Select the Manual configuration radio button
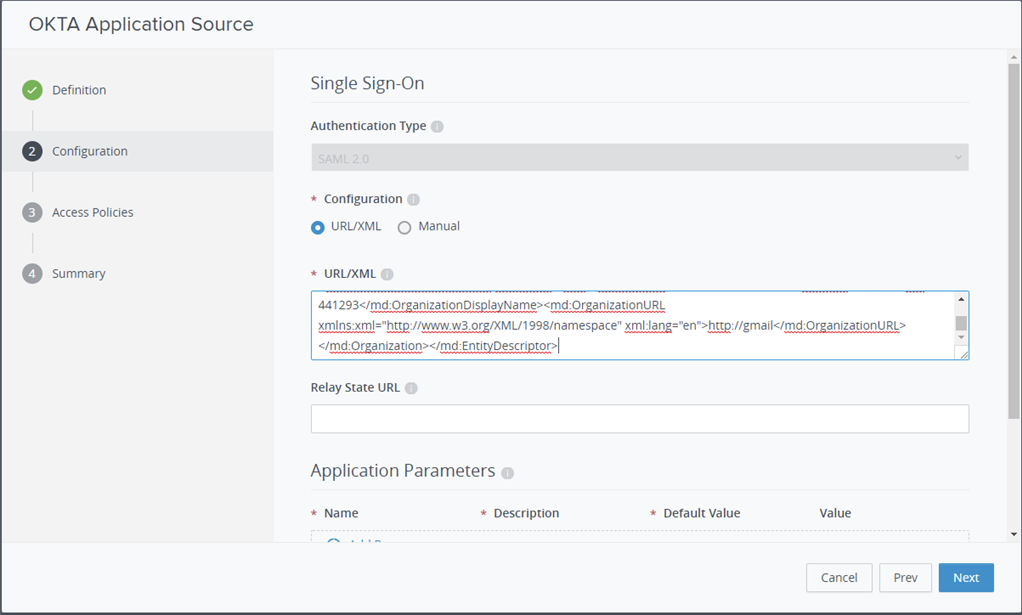This screenshot has width=1022, height=615. tap(405, 227)
